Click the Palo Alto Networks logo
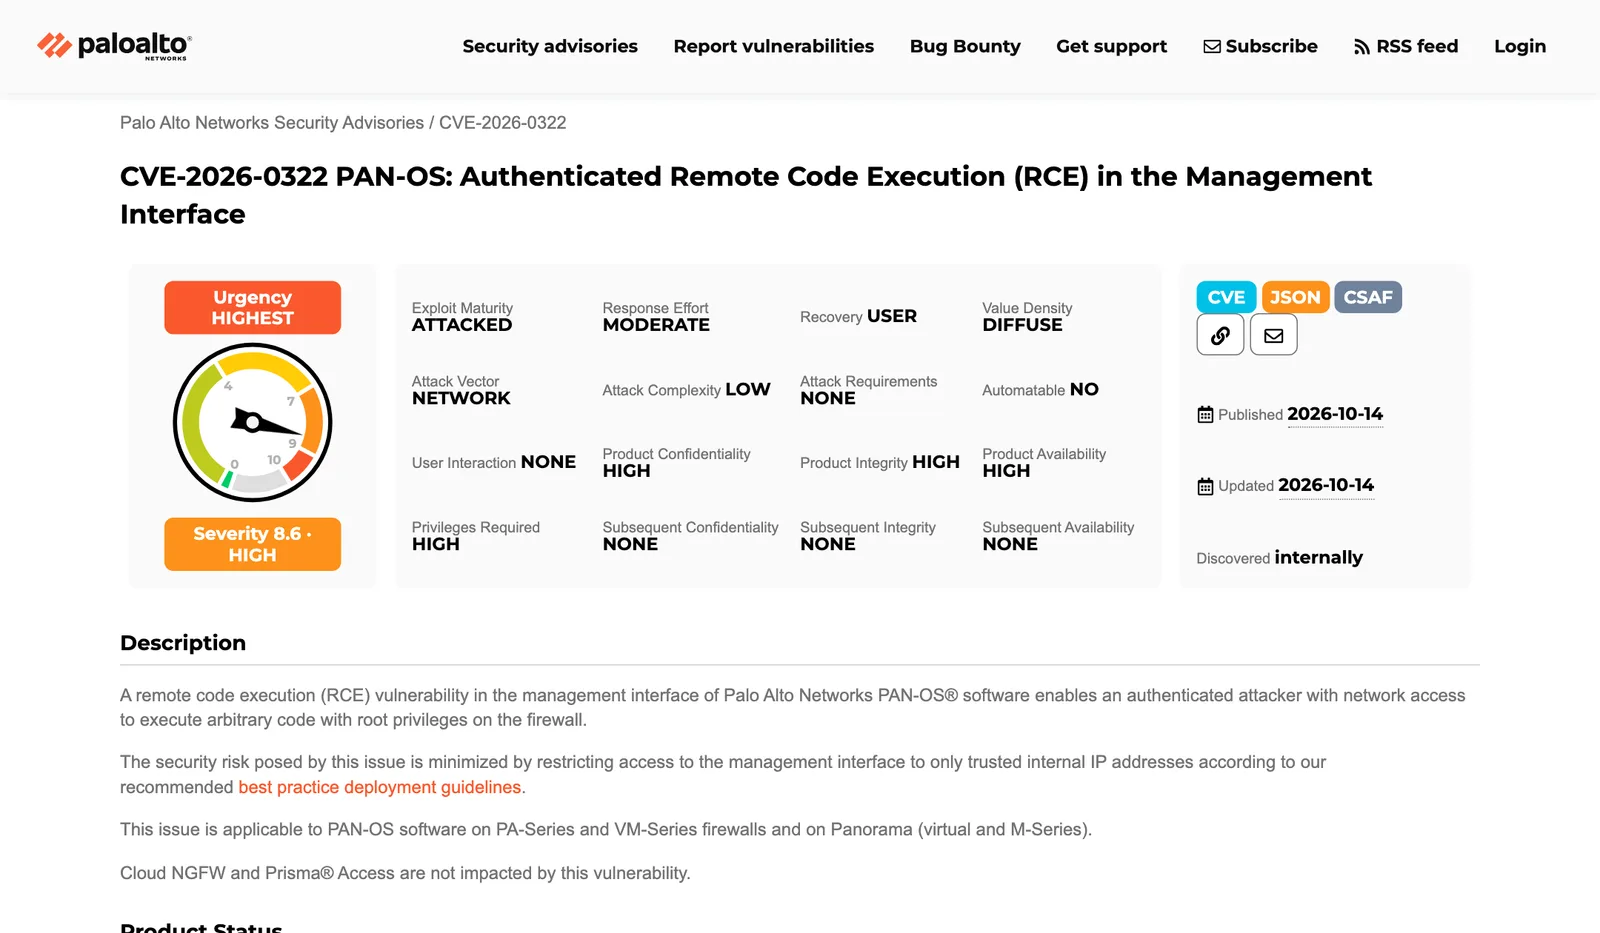 point(114,46)
